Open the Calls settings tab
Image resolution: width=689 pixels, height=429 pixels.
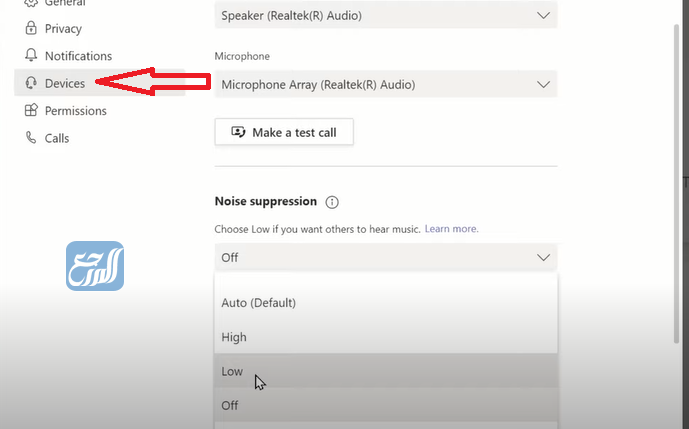pos(57,138)
